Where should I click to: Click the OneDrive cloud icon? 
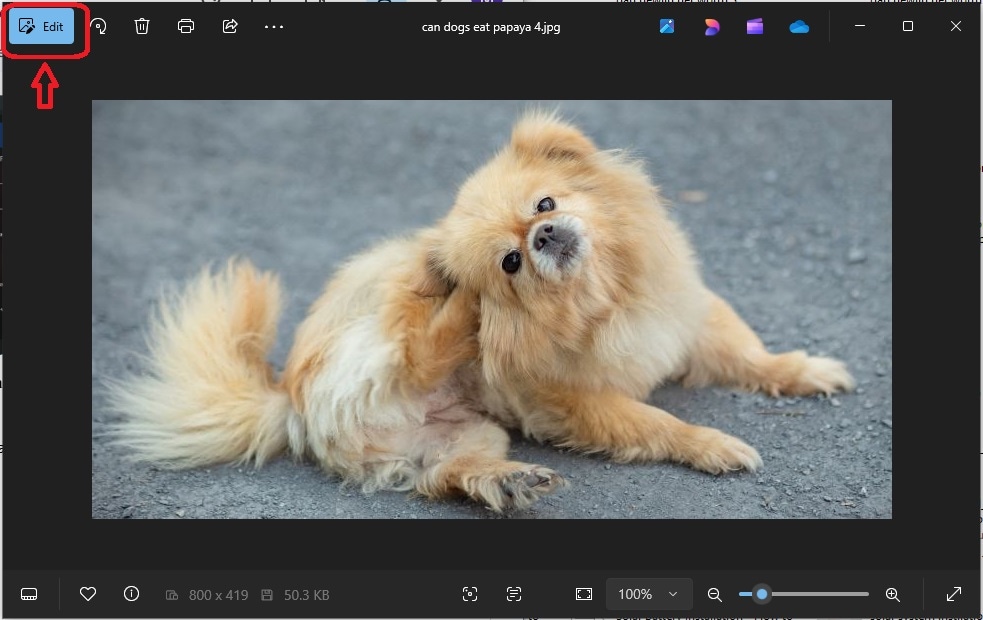tap(799, 27)
